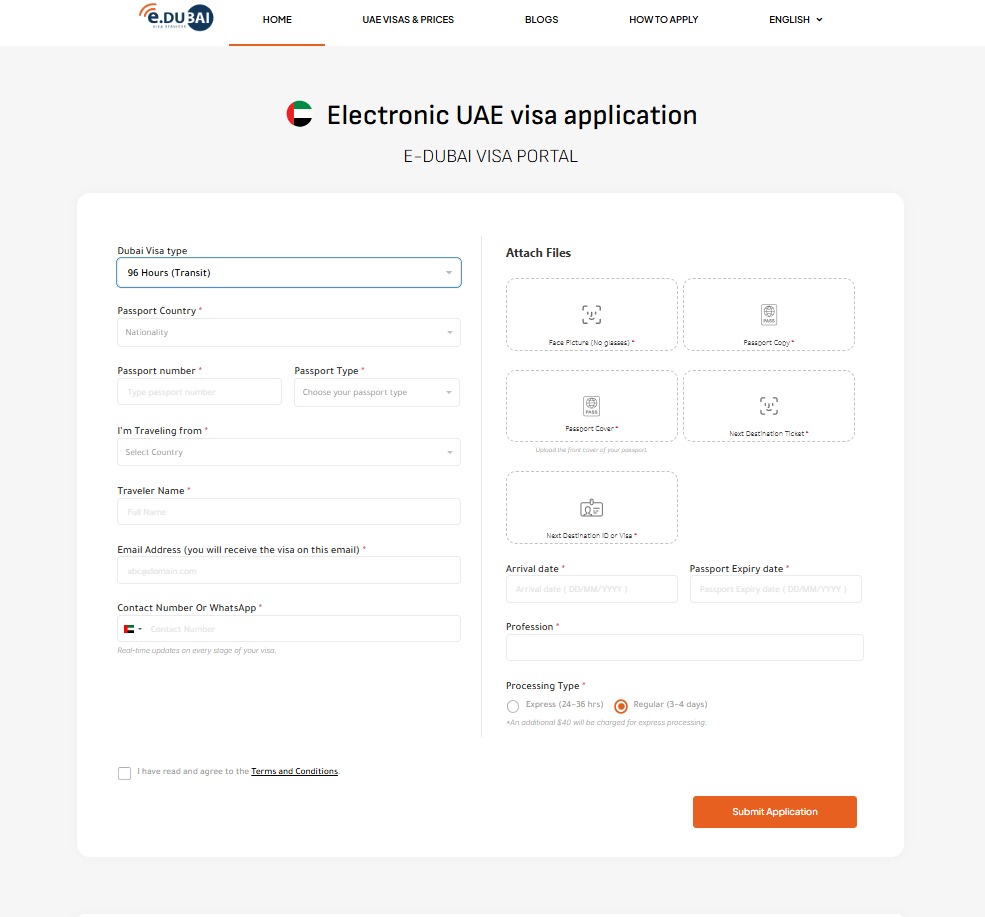Open the Dubai Visa type dropdown

click(288, 273)
